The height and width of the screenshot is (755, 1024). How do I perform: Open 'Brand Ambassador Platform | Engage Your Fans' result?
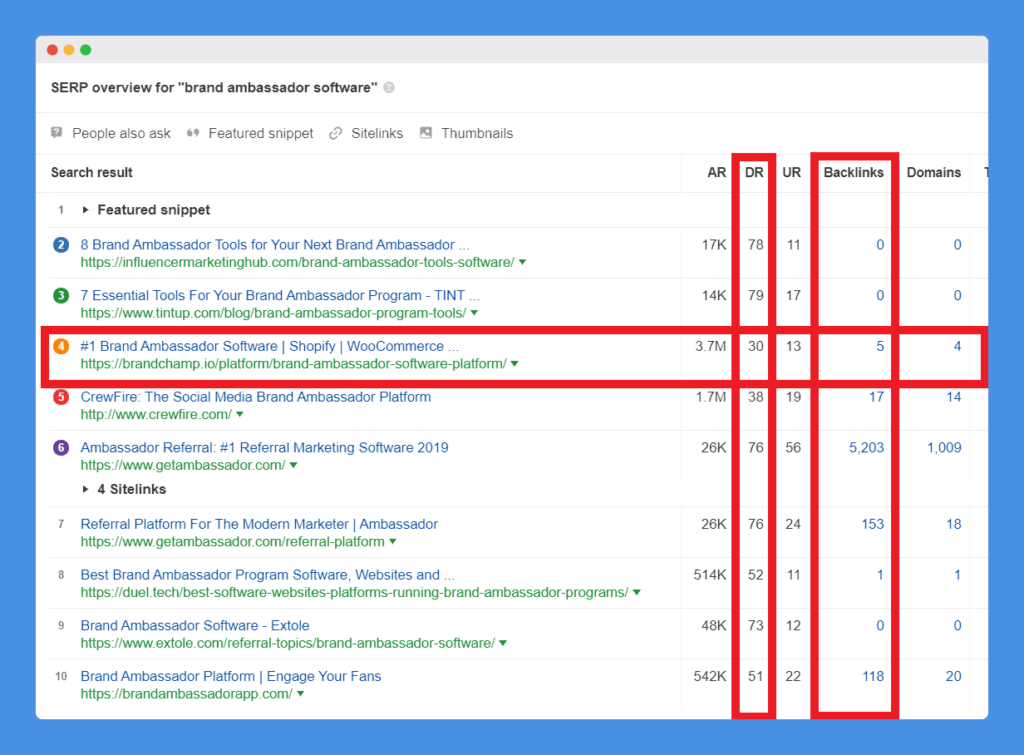click(231, 676)
